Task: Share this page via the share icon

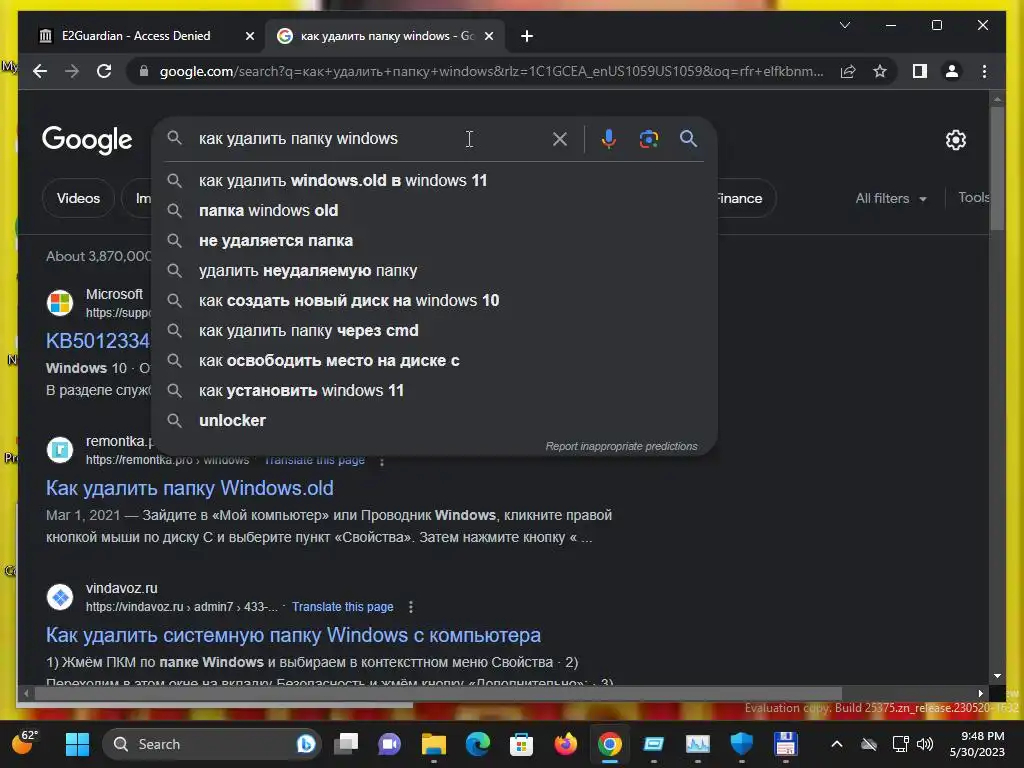Action: [x=848, y=71]
